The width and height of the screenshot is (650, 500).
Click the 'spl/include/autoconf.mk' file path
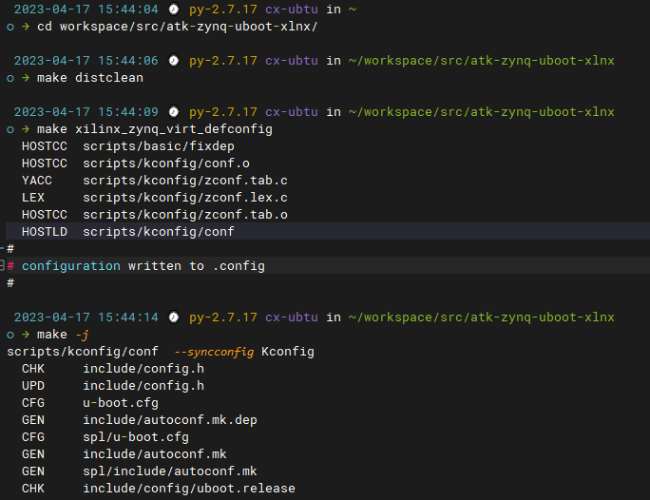(x=169, y=472)
